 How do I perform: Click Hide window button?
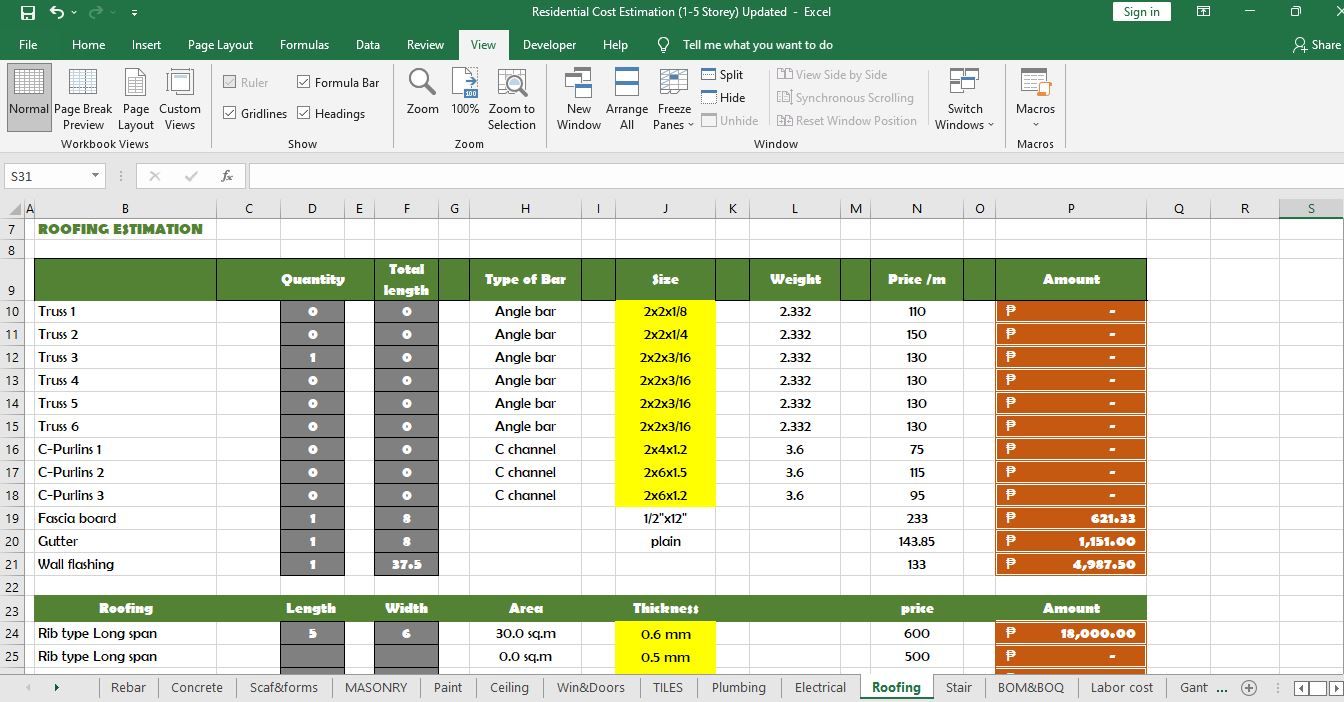723,97
